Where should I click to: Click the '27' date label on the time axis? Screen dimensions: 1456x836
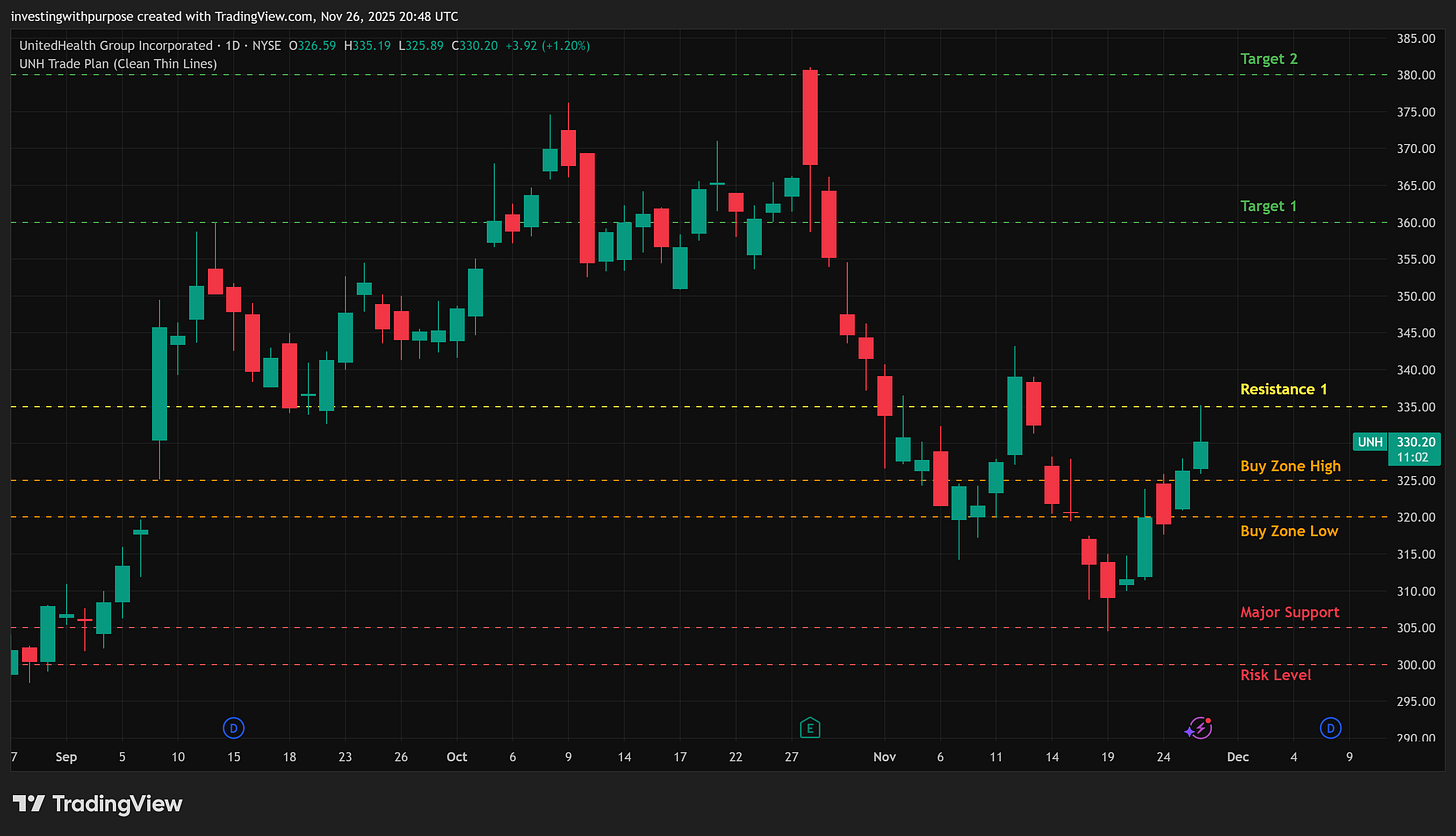[x=791, y=757]
